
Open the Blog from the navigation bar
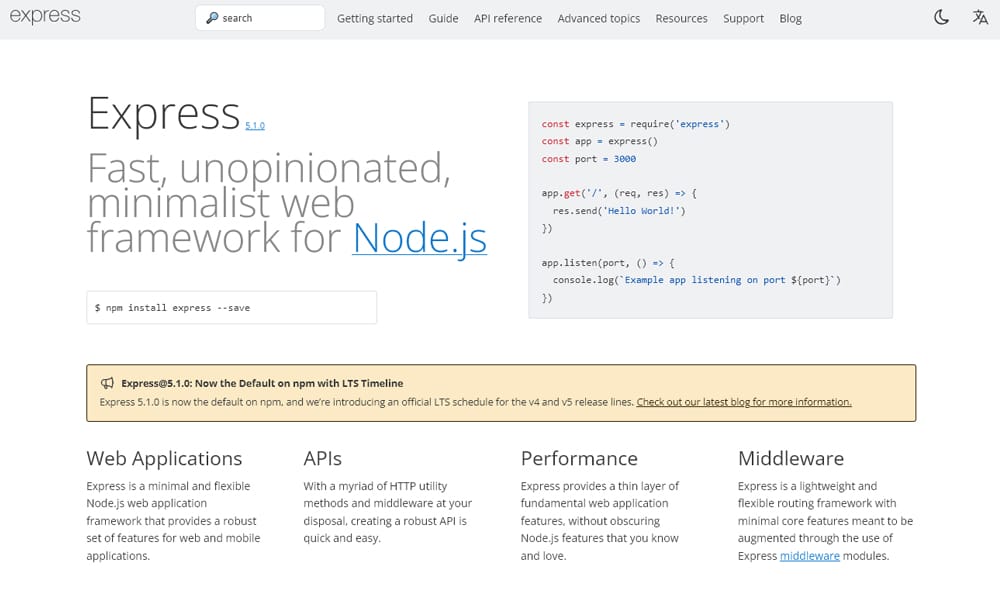pos(790,18)
